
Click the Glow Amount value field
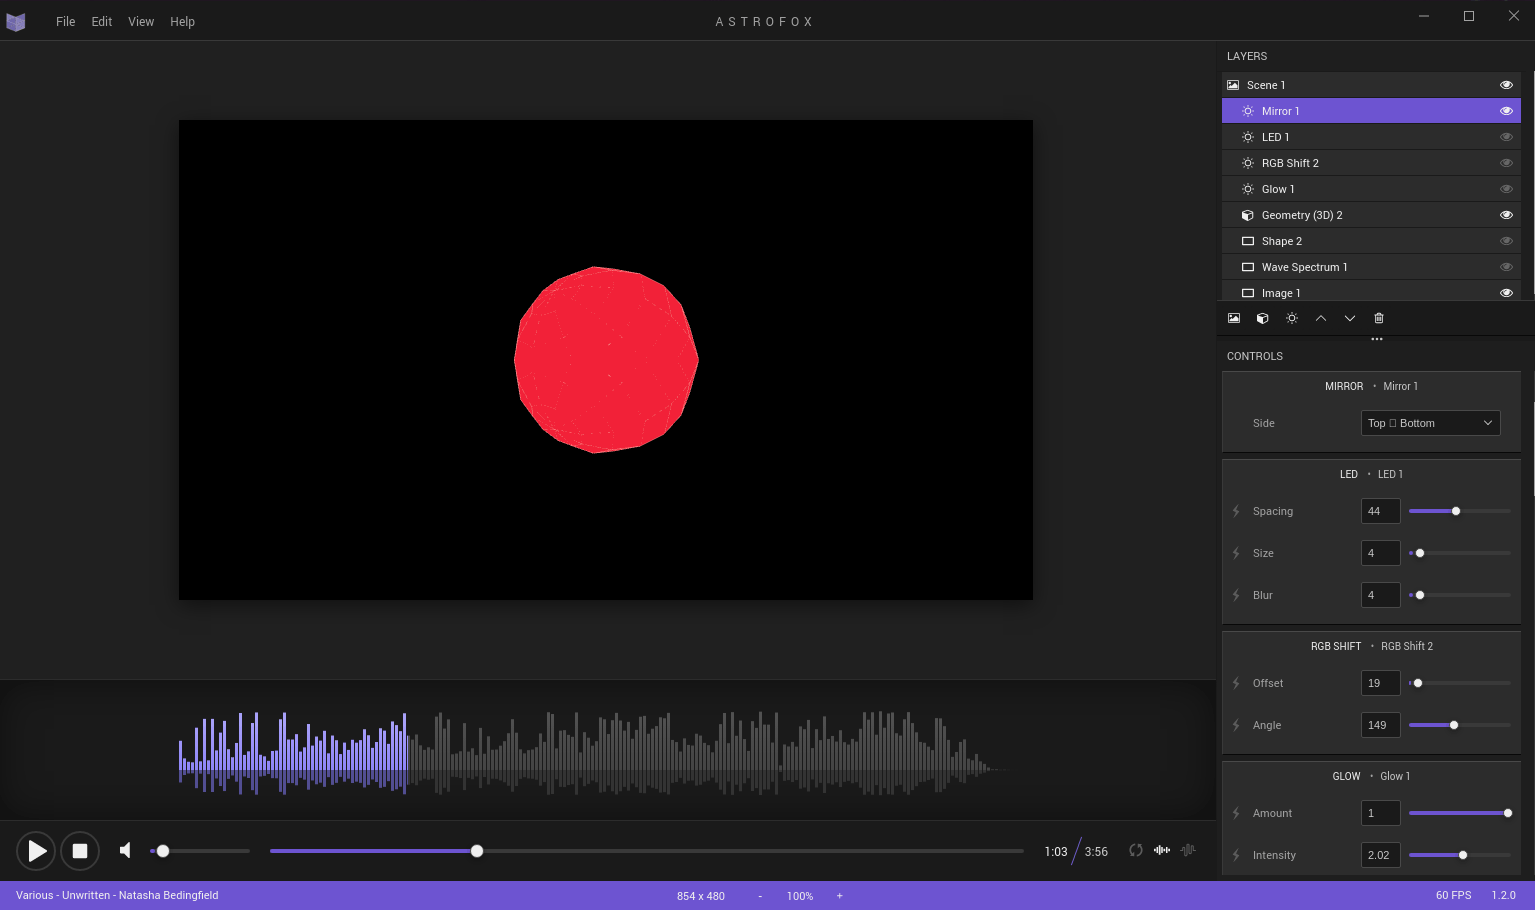1381,813
